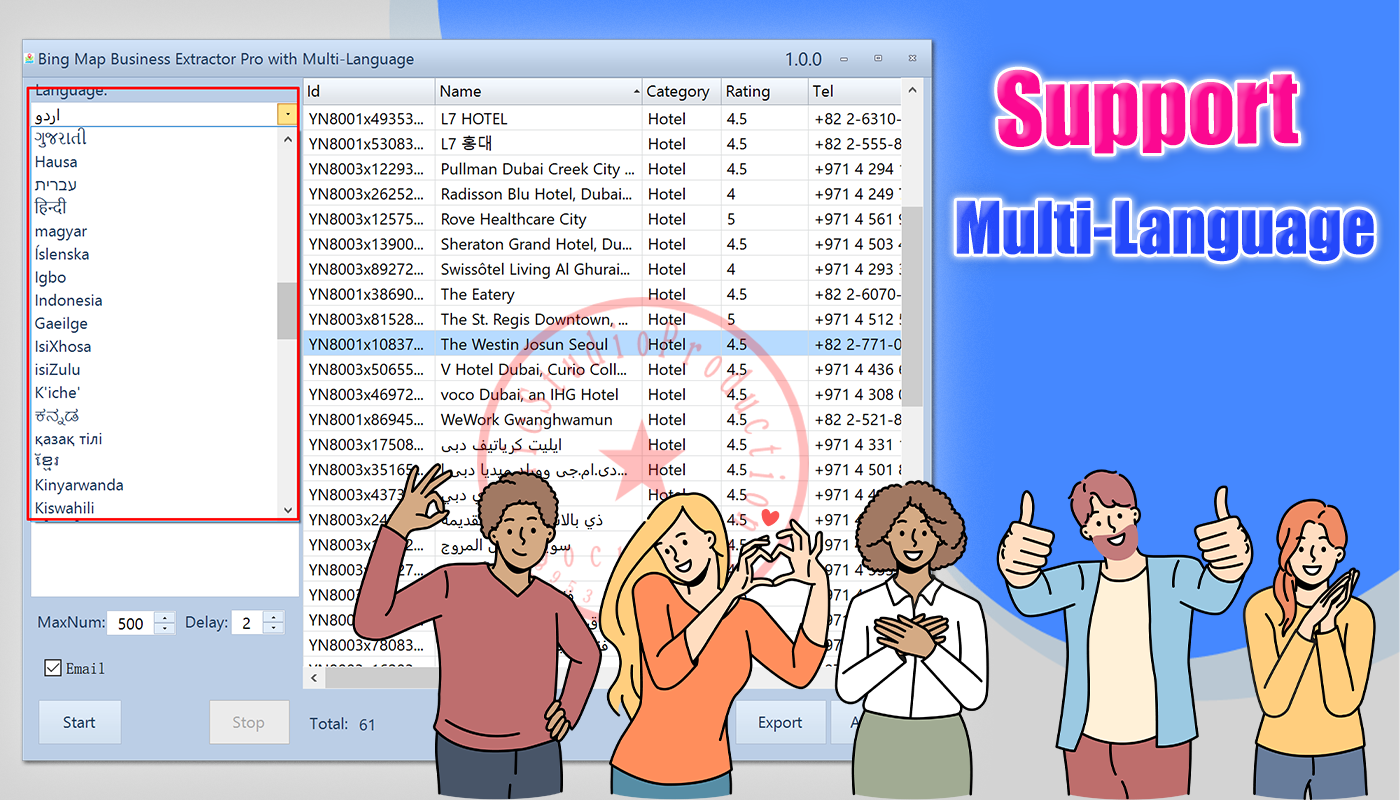Decrease the MaxNum value with down arrow
Viewport: 1400px width, 800px height.
coord(165,629)
